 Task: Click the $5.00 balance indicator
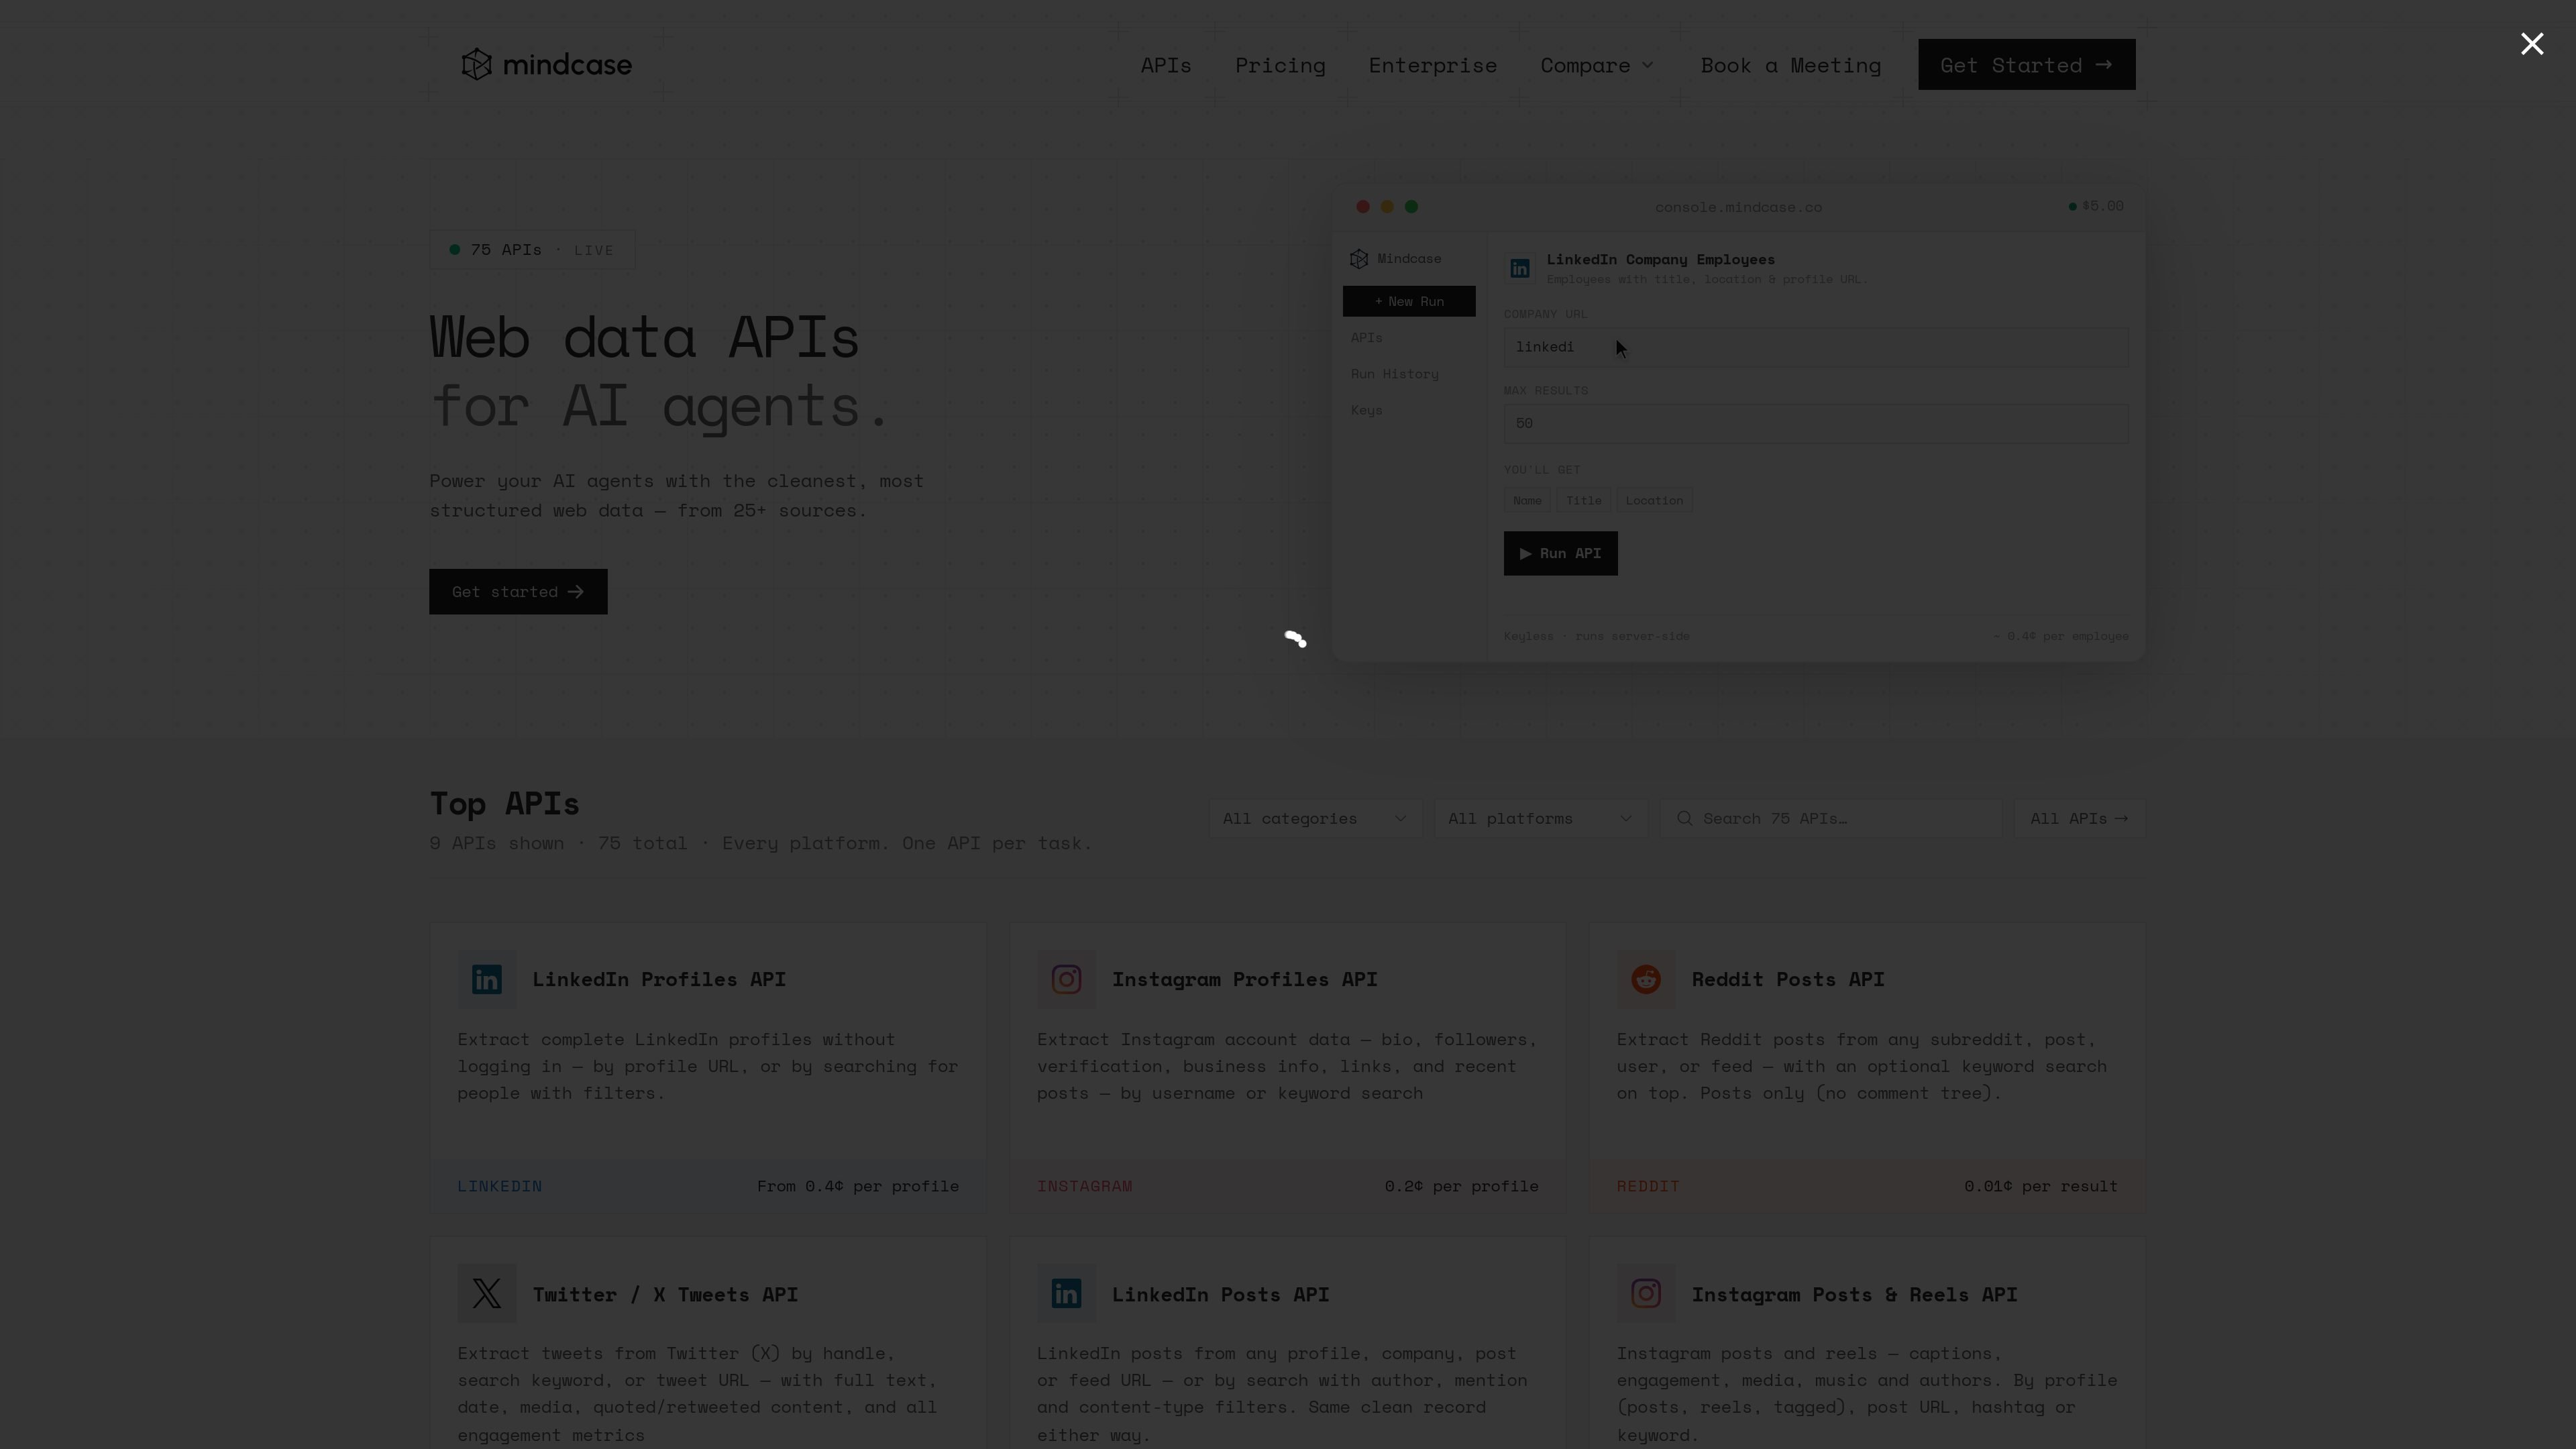pos(2096,206)
